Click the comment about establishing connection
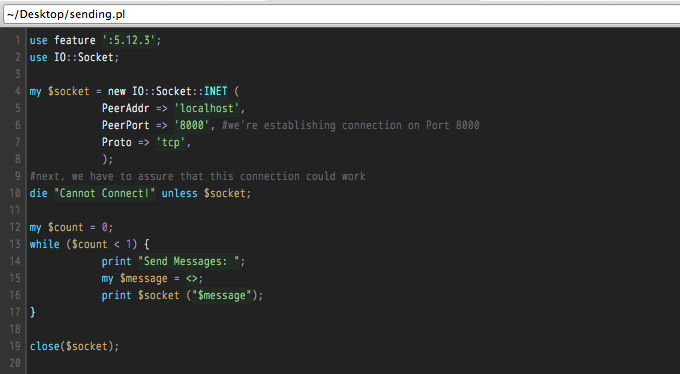The height and width of the screenshot is (374, 680). 351,125
